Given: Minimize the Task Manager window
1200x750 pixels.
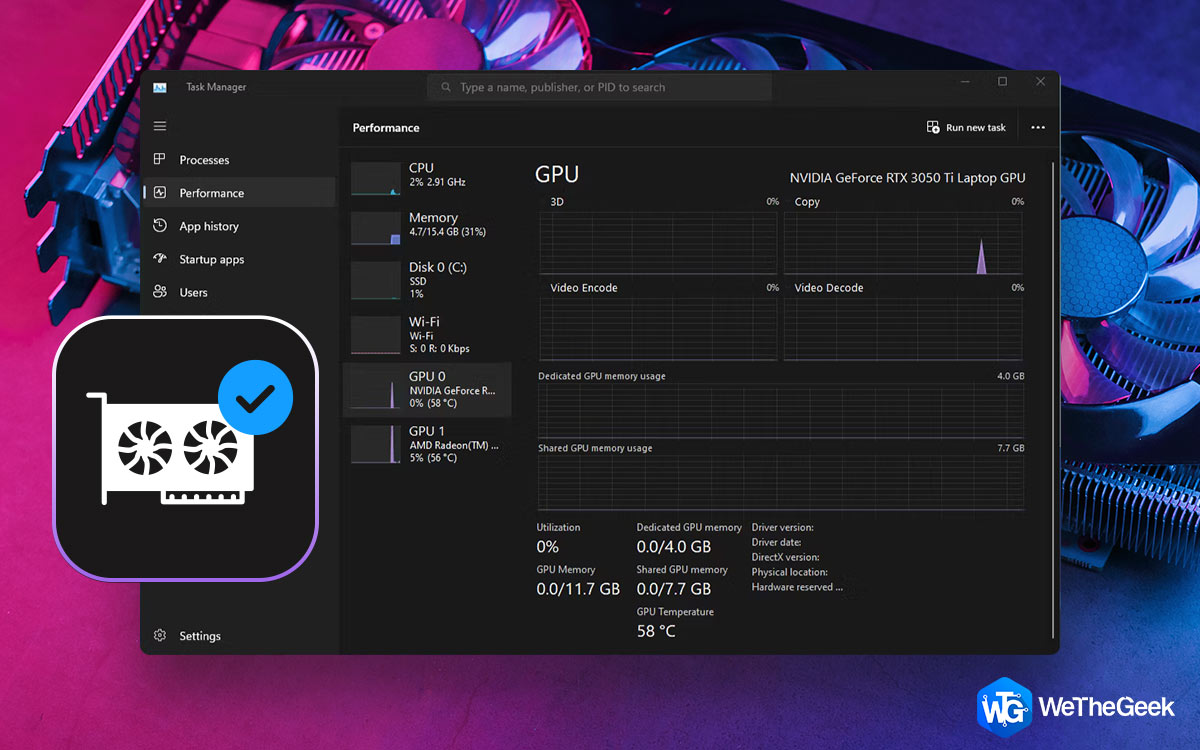Looking at the screenshot, I should pyautogui.click(x=964, y=81).
